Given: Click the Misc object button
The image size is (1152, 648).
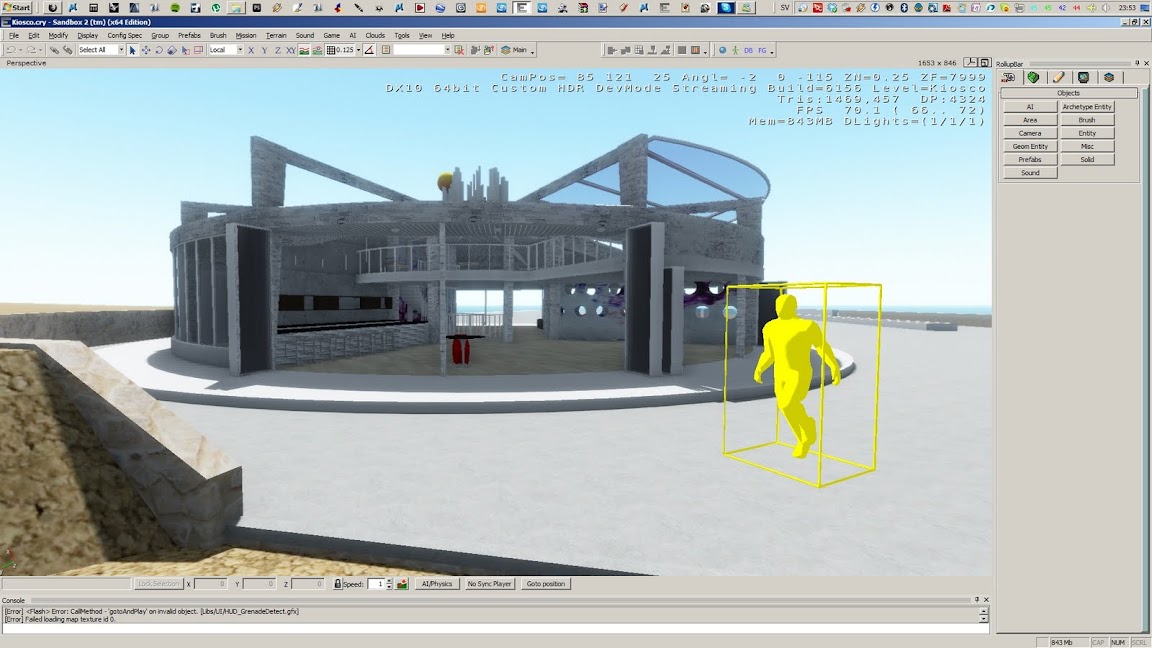Looking at the screenshot, I should (1087, 146).
